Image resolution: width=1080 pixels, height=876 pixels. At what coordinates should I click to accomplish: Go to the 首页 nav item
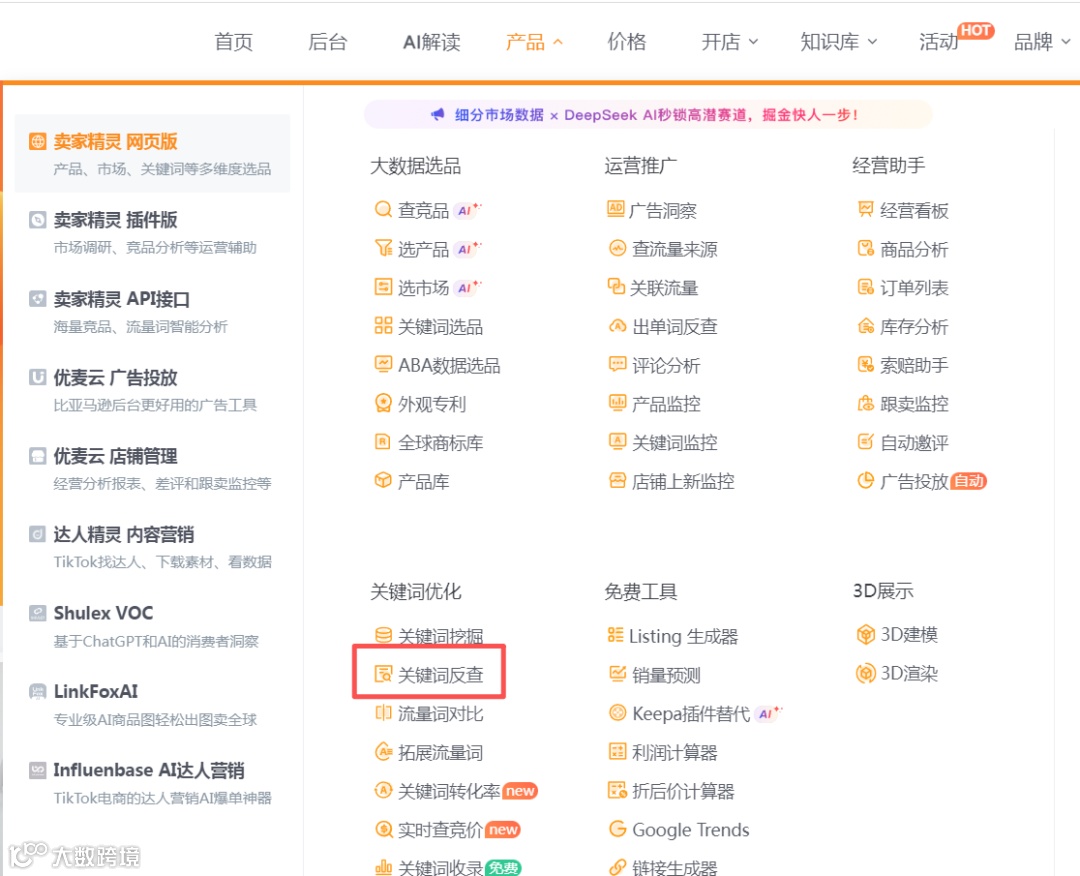coord(233,42)
